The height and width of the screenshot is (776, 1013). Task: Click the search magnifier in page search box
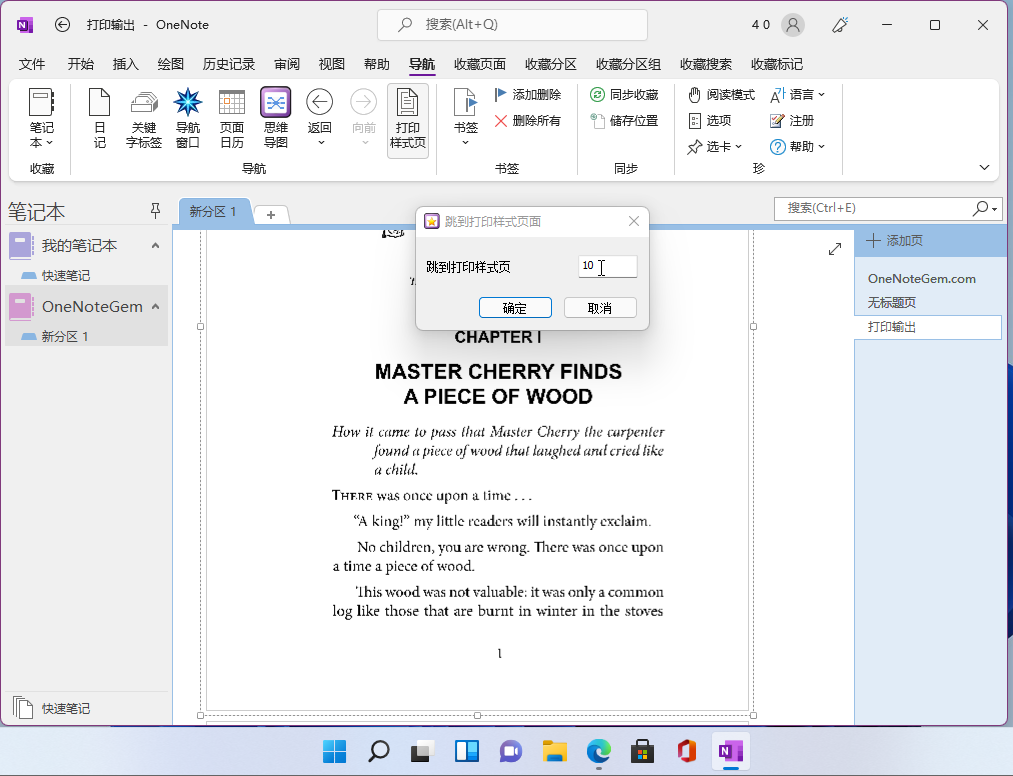981,208
